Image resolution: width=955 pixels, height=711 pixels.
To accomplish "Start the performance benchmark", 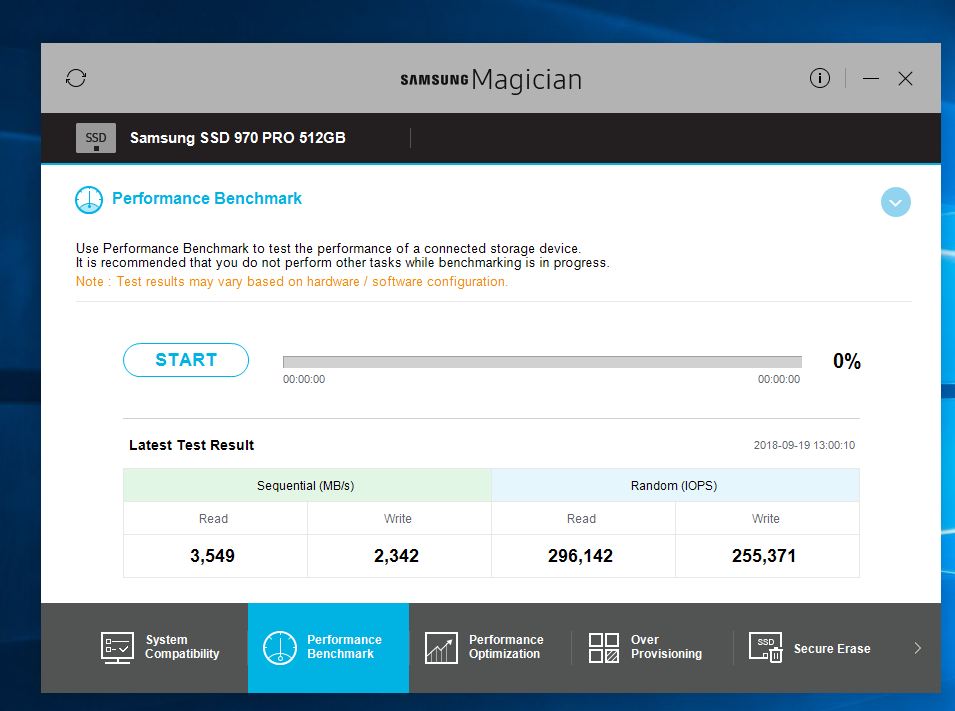I will coord(186,360).
